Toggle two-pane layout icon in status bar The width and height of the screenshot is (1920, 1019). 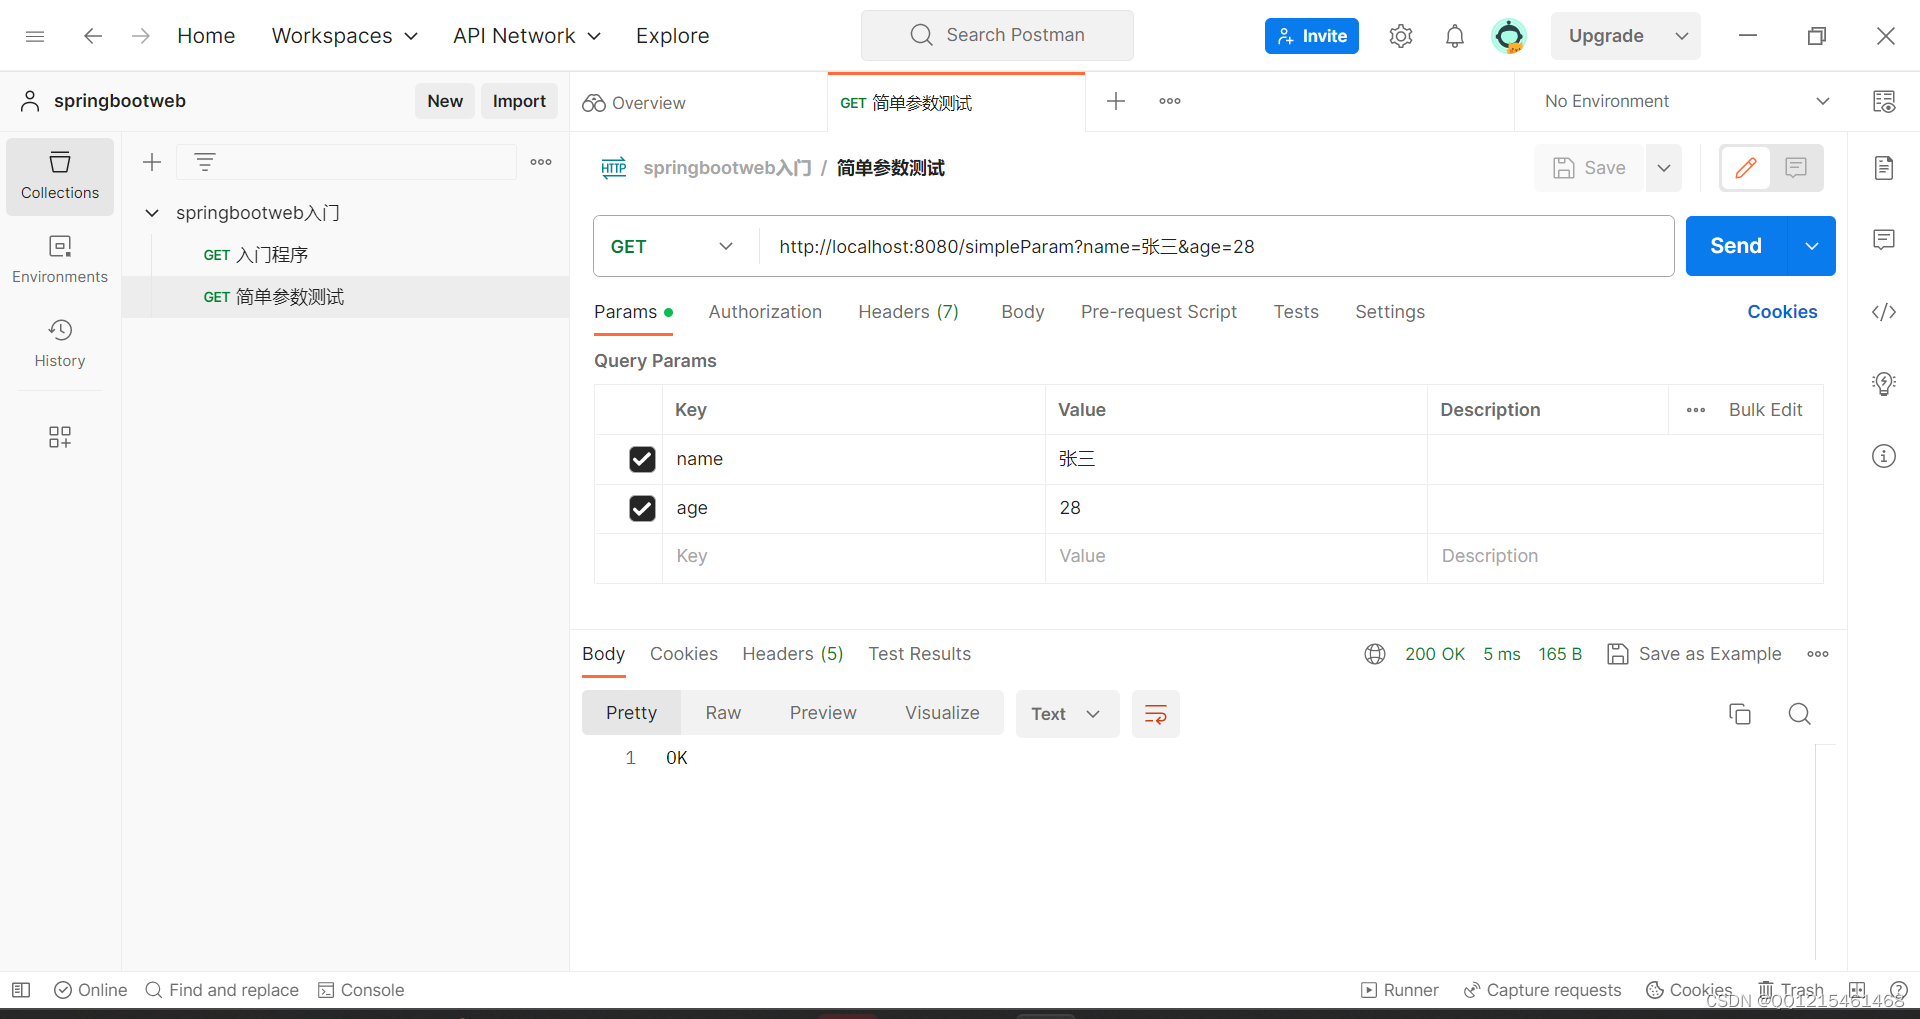click(1857, 990)
